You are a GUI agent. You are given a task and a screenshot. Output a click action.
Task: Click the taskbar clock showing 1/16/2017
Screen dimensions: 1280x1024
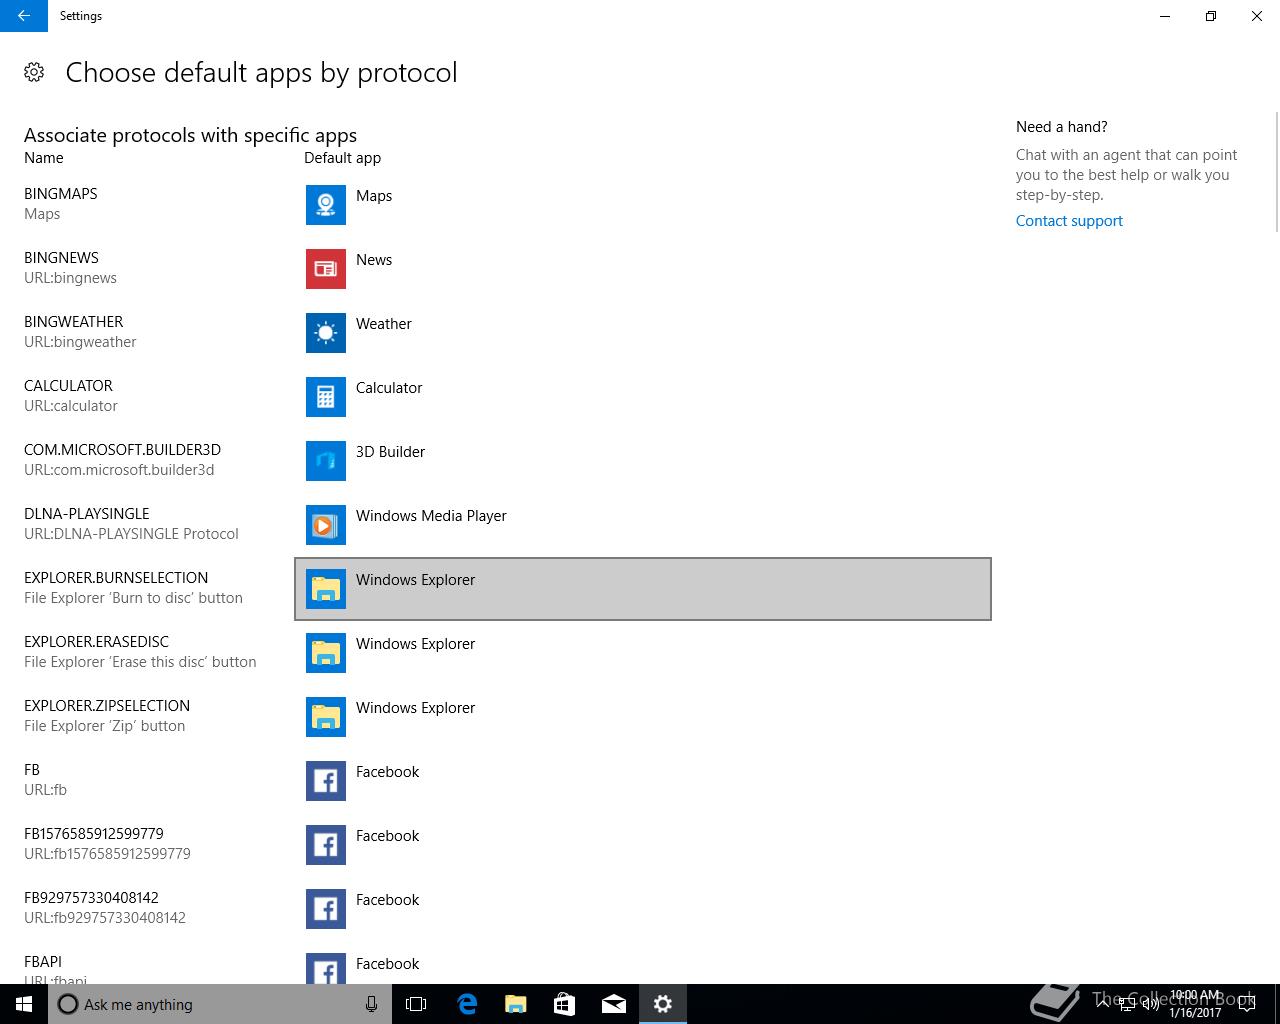[x=1196, y=1004]
